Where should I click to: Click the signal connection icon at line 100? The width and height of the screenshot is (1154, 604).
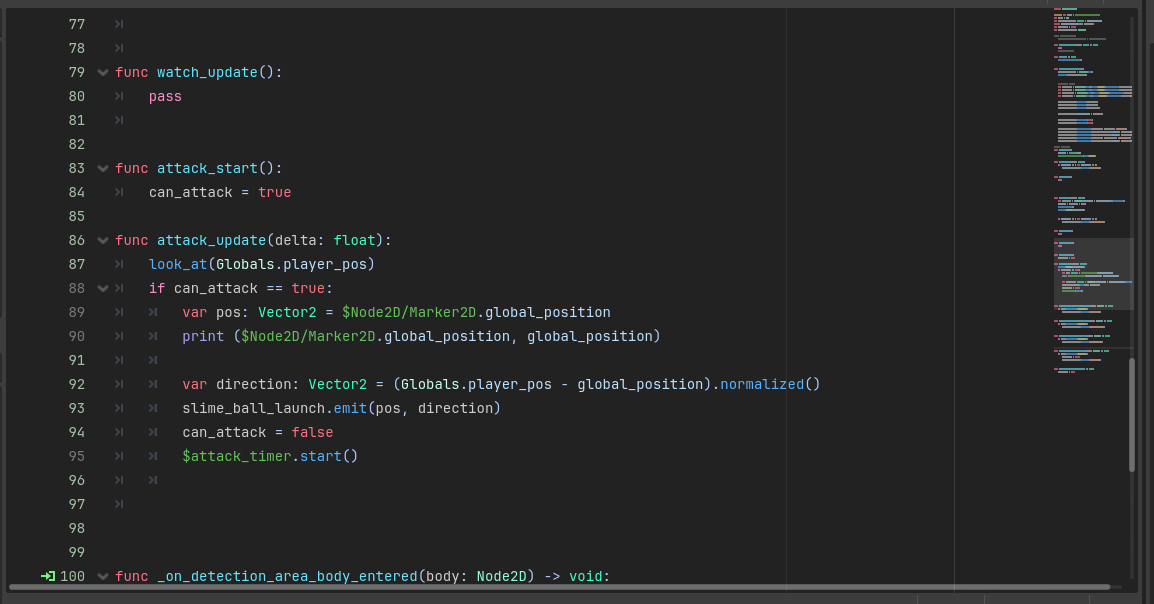pyautogui.click(x=48, y=576)
